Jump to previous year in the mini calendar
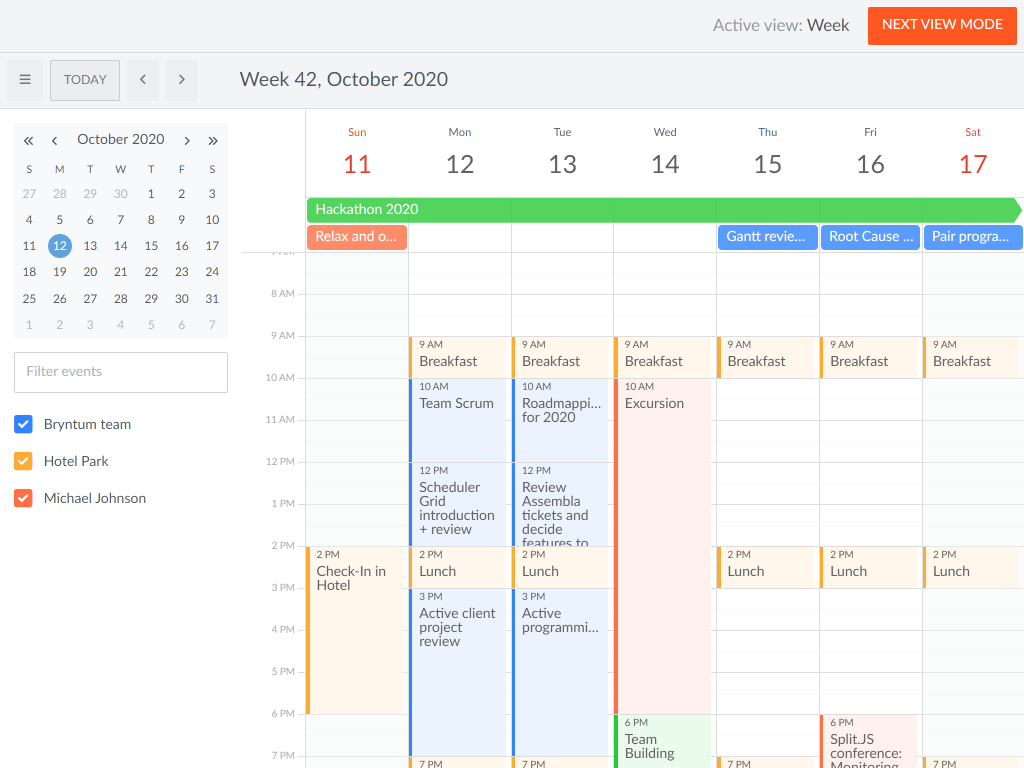The width and height of the screenshot is (1024, 768). (x=28, y=140)
